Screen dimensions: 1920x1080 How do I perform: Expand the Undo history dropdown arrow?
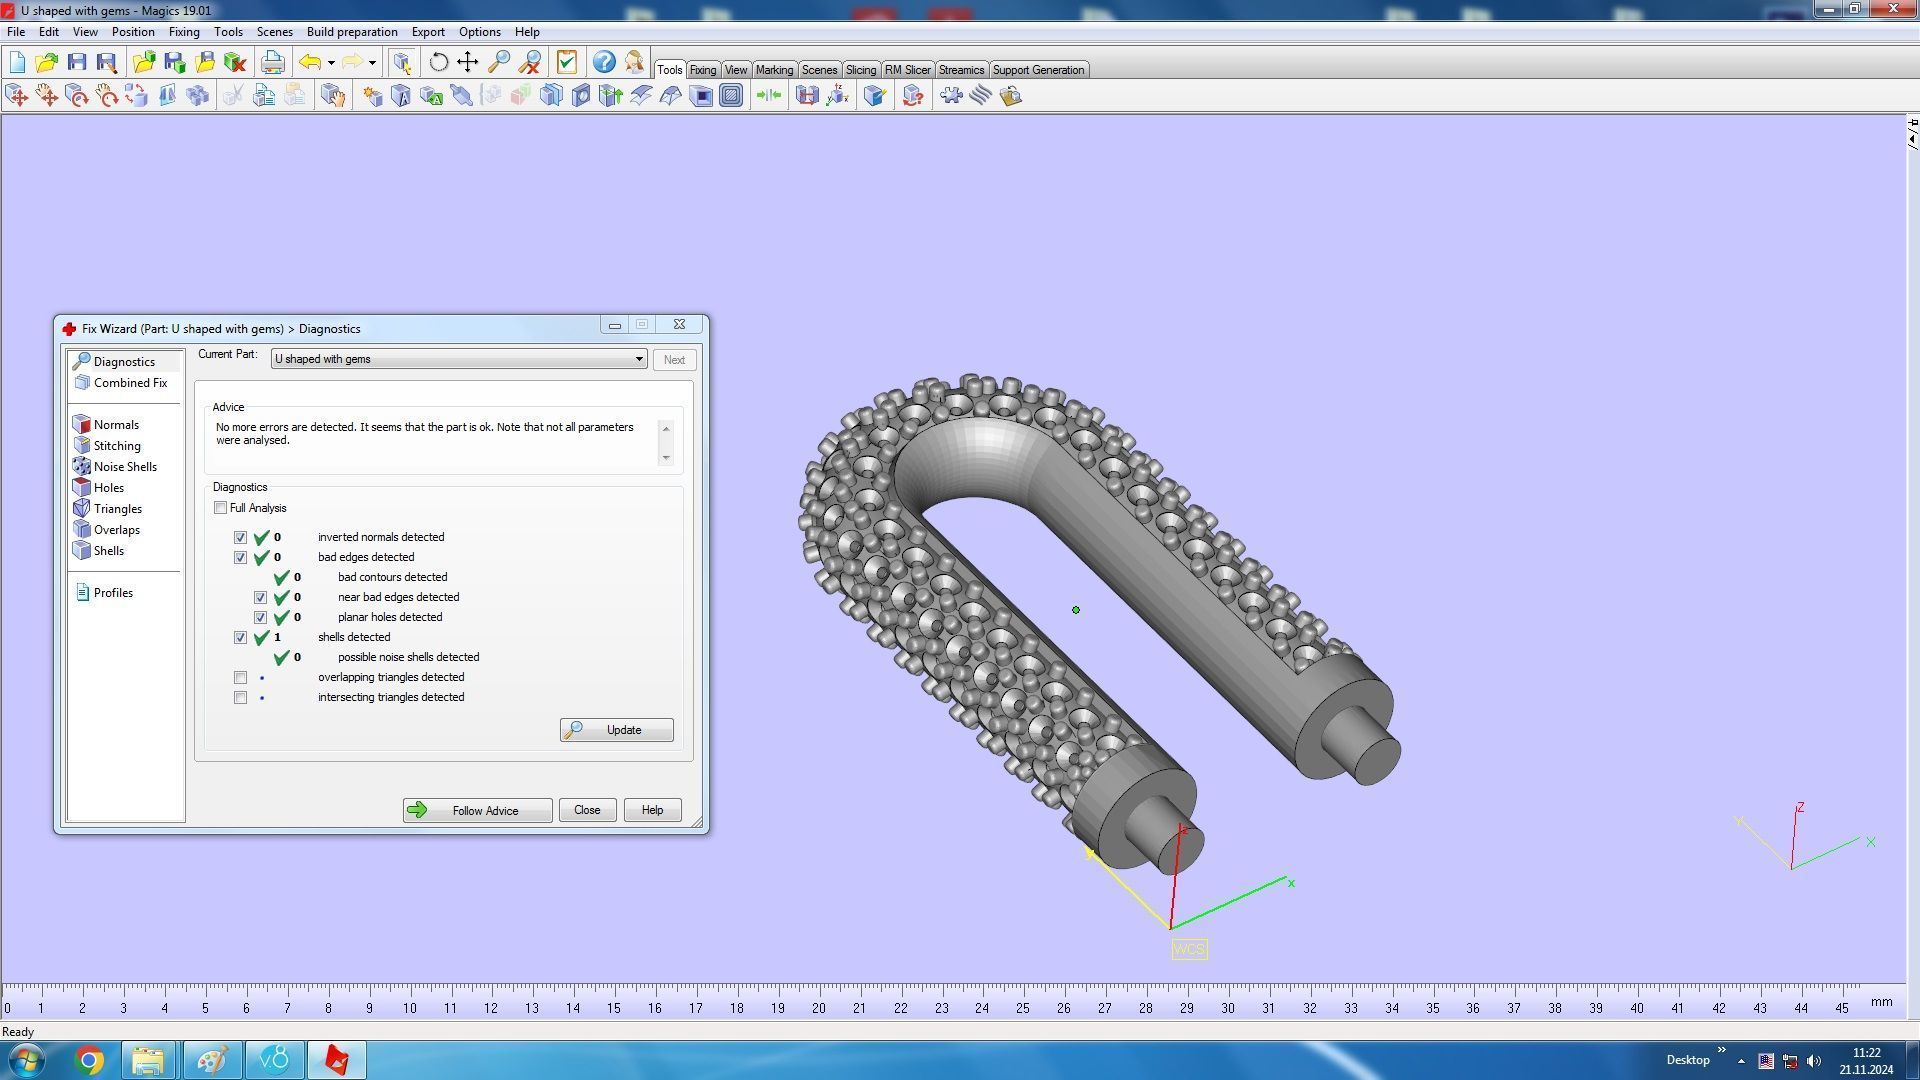331,63
